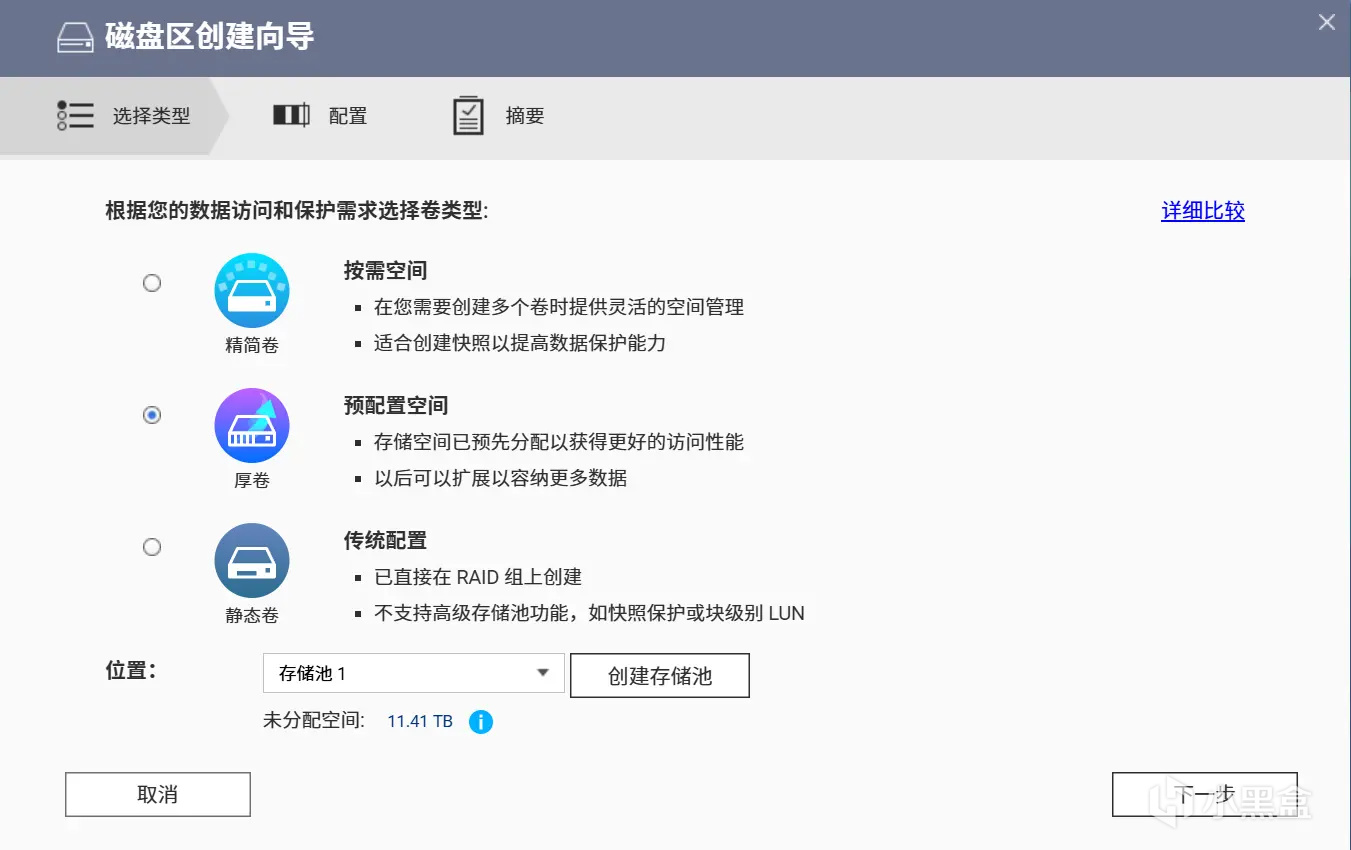The height and width of the screenshot is (850, 1351).
Task: Choose the 预配置空间 radio button
Action: tap(152, 415)
